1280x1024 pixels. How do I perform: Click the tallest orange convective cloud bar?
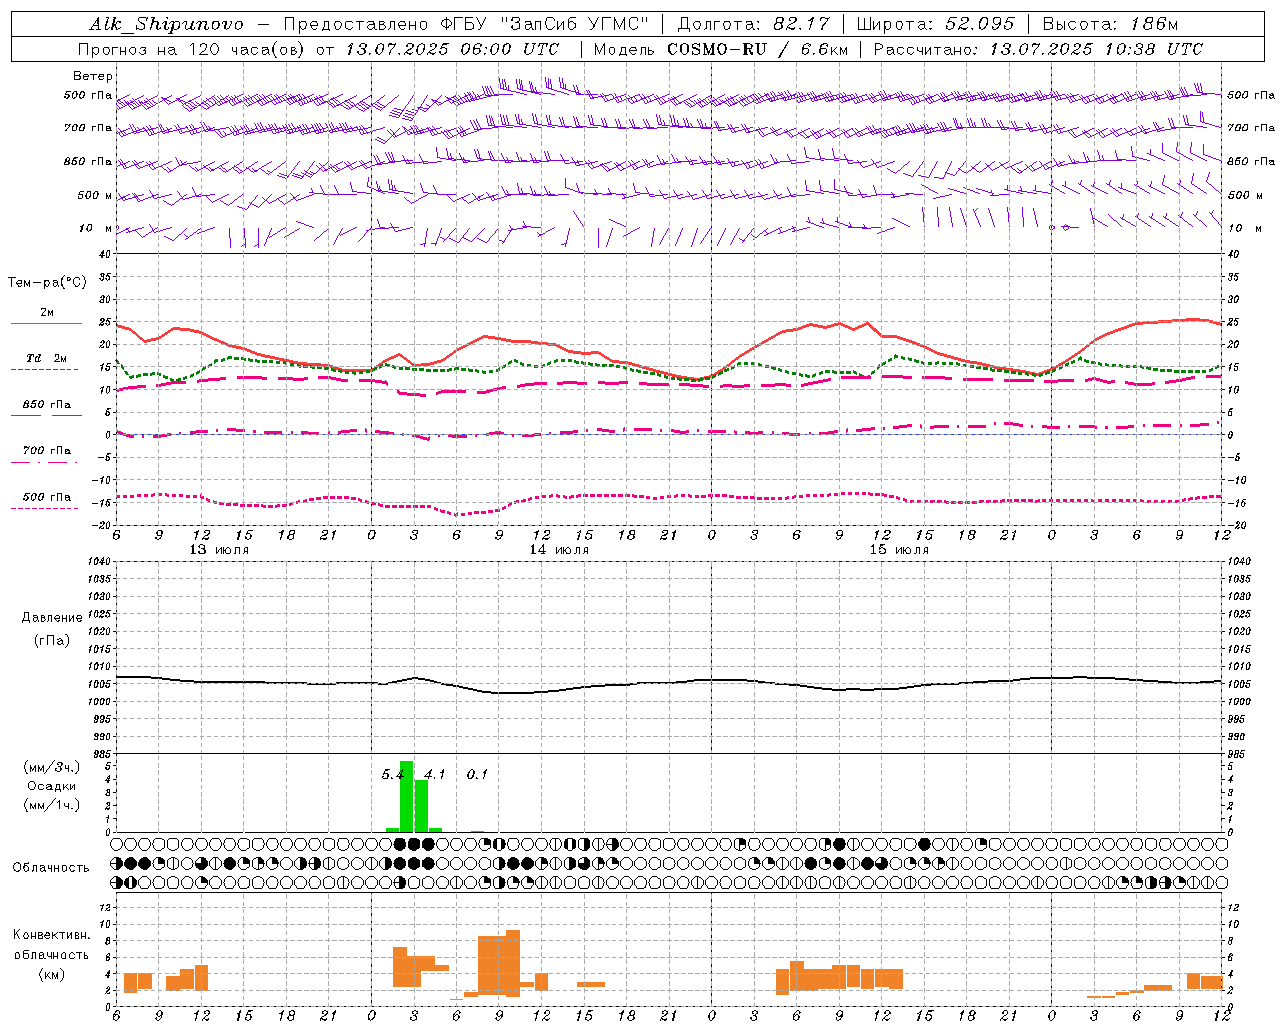coord(513,963)
